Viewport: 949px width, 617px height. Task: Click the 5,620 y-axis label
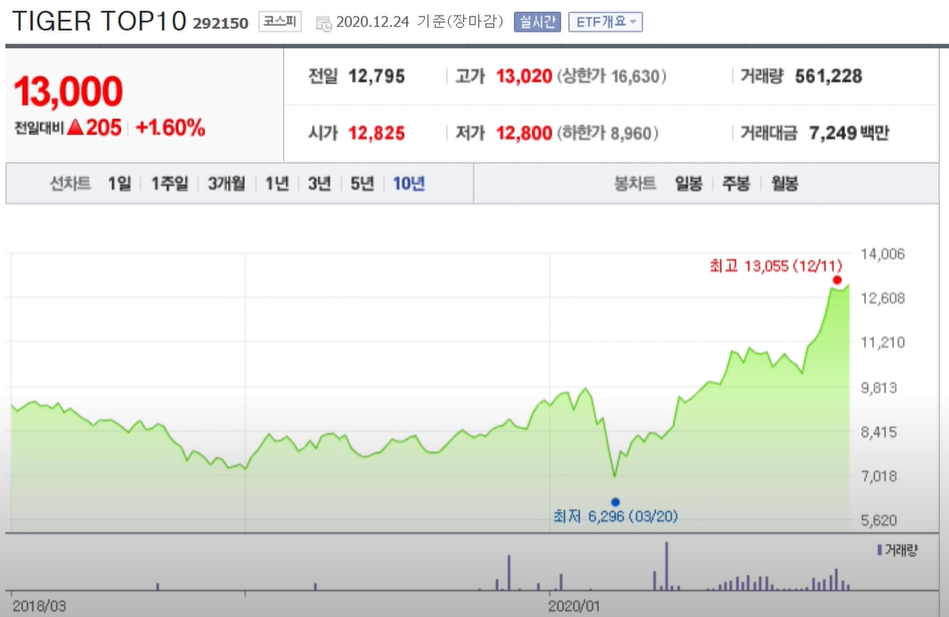click(x=879, y=520)
